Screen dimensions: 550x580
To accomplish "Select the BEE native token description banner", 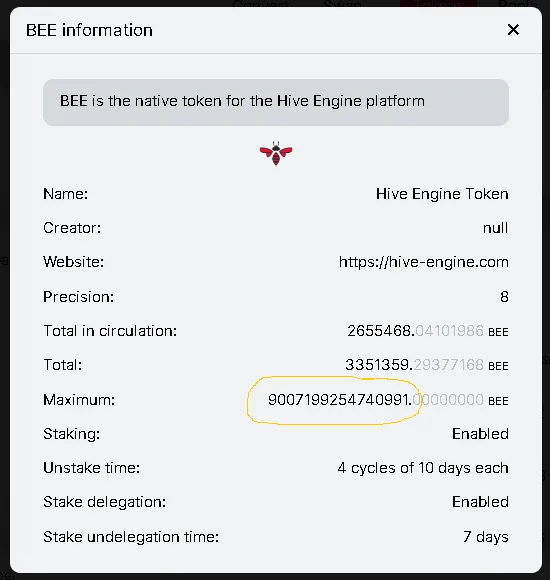I will coord(276,102).
